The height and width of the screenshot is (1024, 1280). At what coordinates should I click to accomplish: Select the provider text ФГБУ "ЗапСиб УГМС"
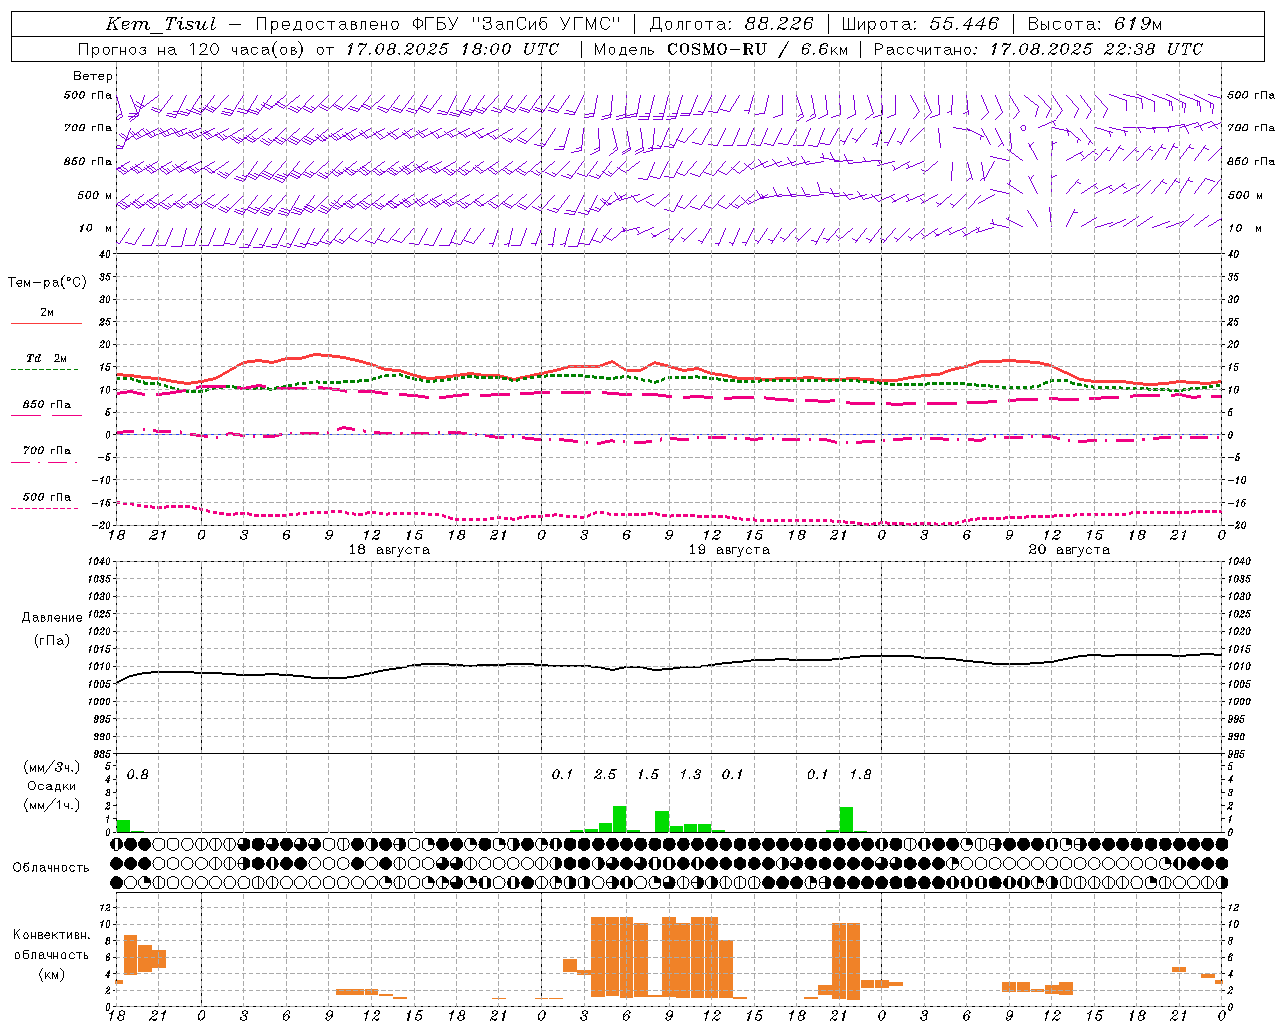pyautogui.click(x=516, y=24)
